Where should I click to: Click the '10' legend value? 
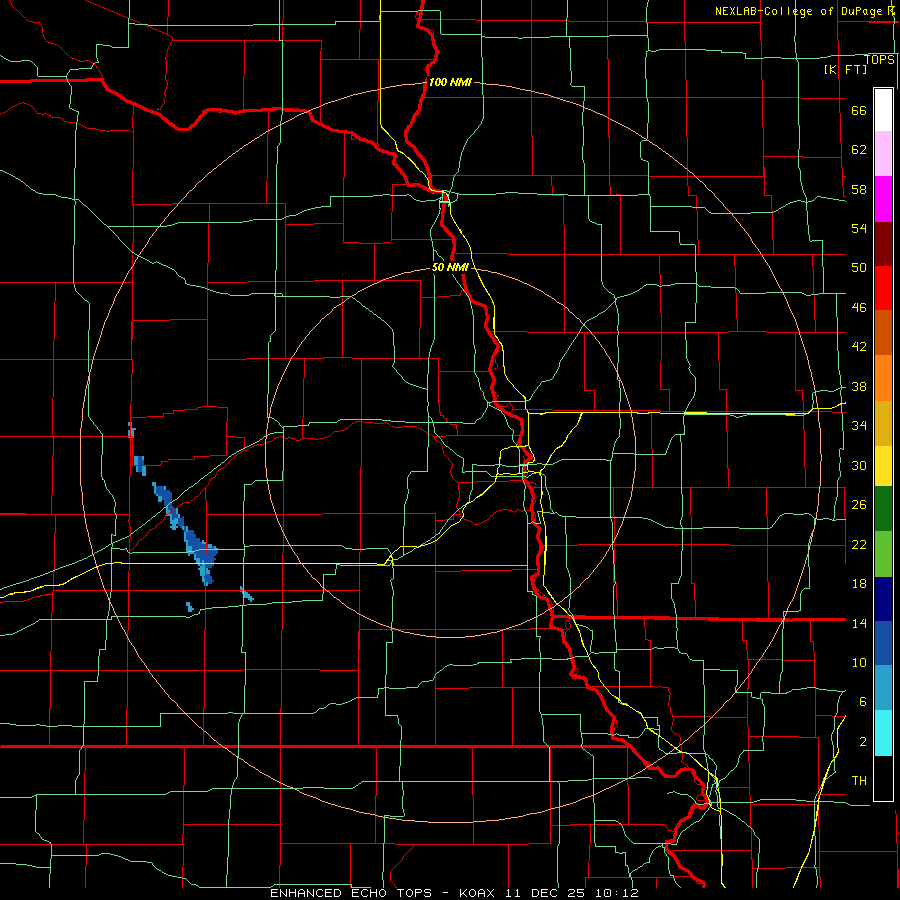[x=859, y=663]
